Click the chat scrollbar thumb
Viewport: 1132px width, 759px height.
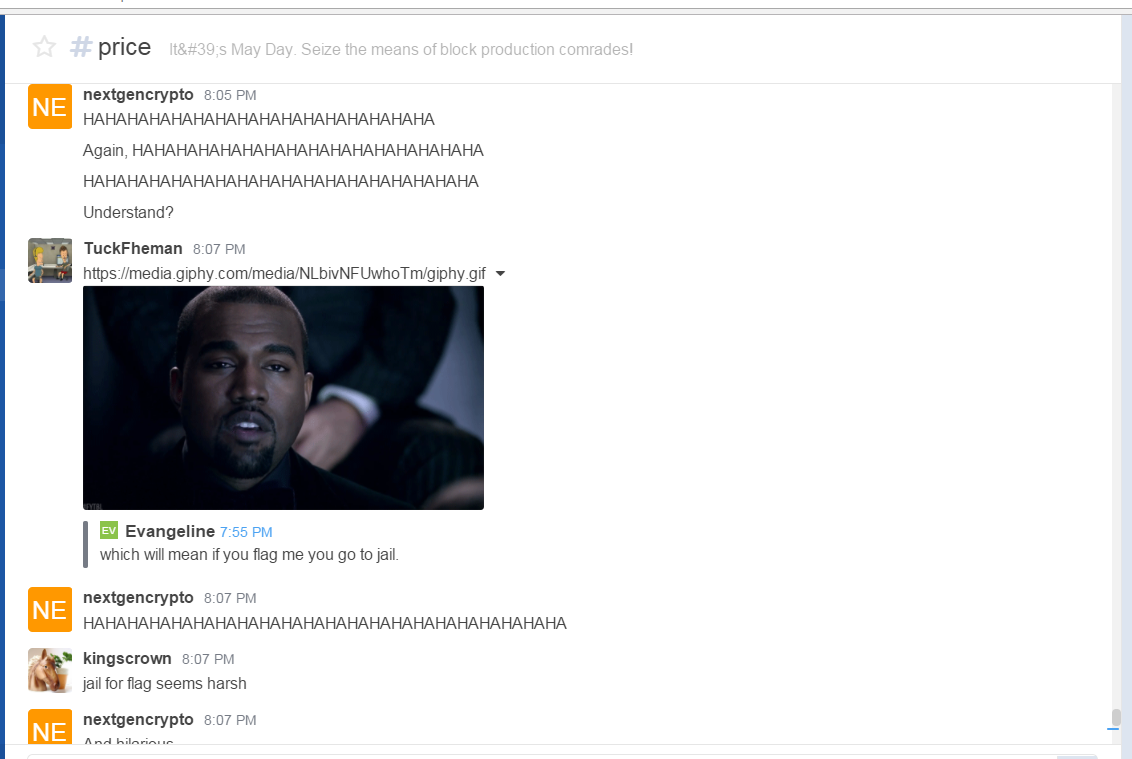(x=1116, y=717)
